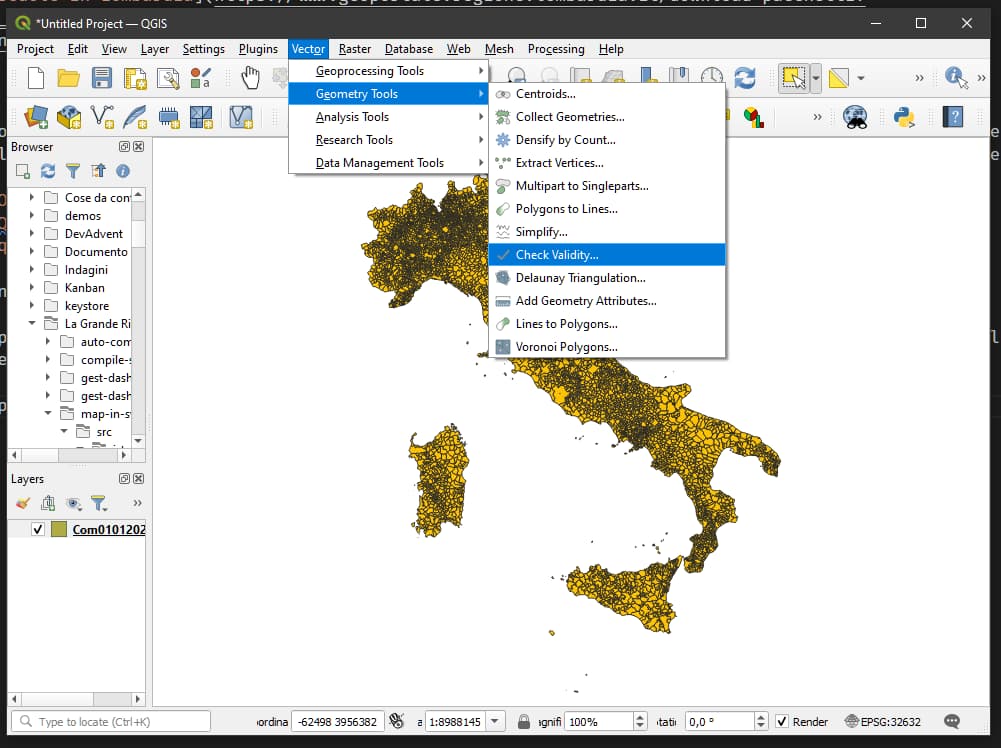Expand more Layers panel tools chevron
This screenshot has width=1001, height=748.
click(x=137, y=504)
